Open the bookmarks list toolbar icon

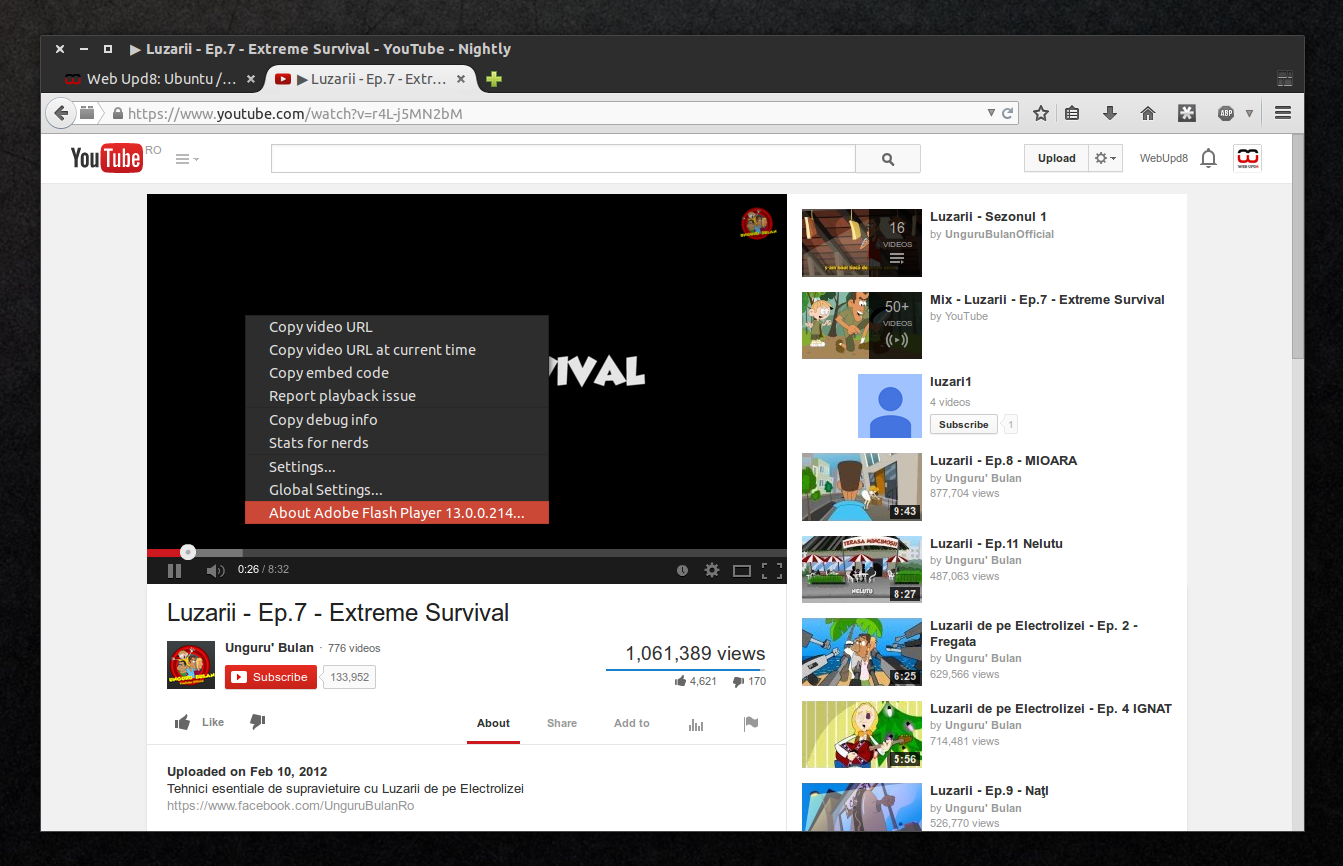point(1072,114)
